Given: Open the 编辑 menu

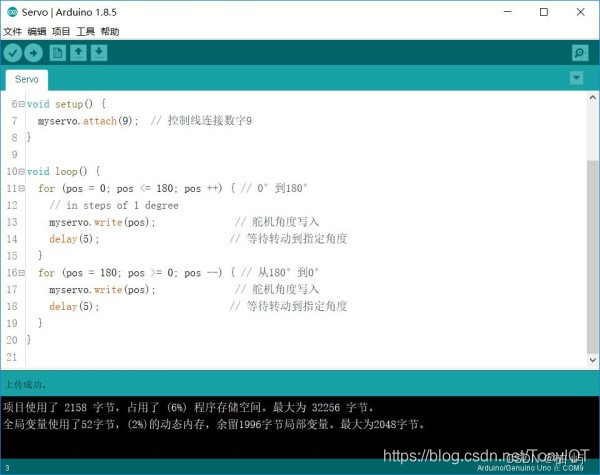Looking at the screenshot, I should pyautogui.click(x=37, y=31).
